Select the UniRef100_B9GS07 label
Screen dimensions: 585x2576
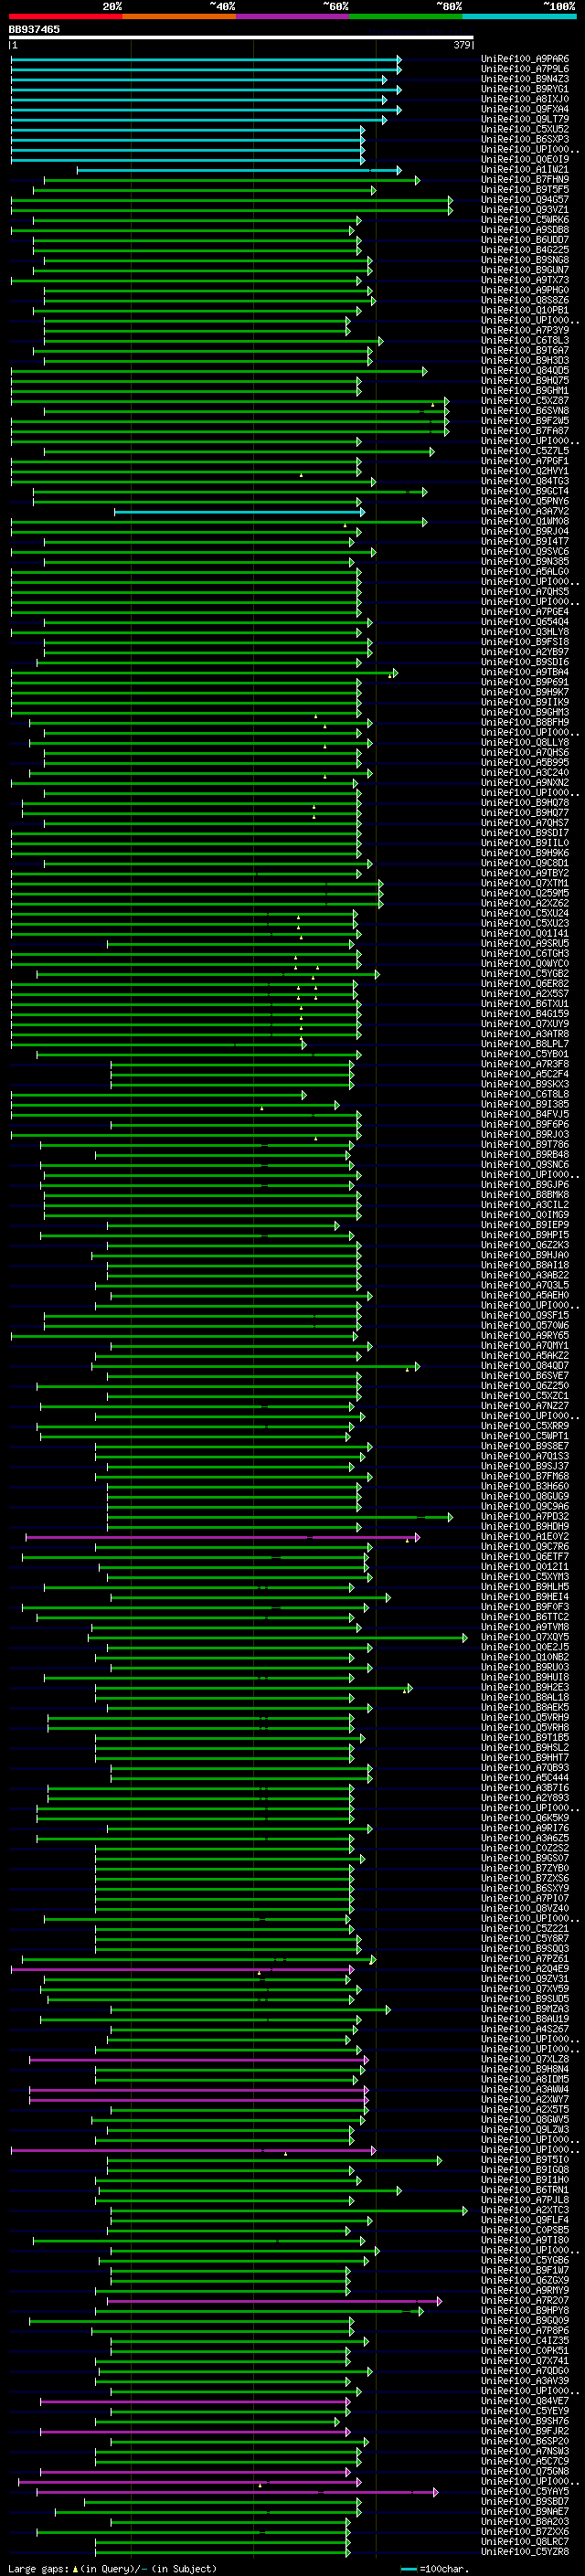tap(525, 1858)
